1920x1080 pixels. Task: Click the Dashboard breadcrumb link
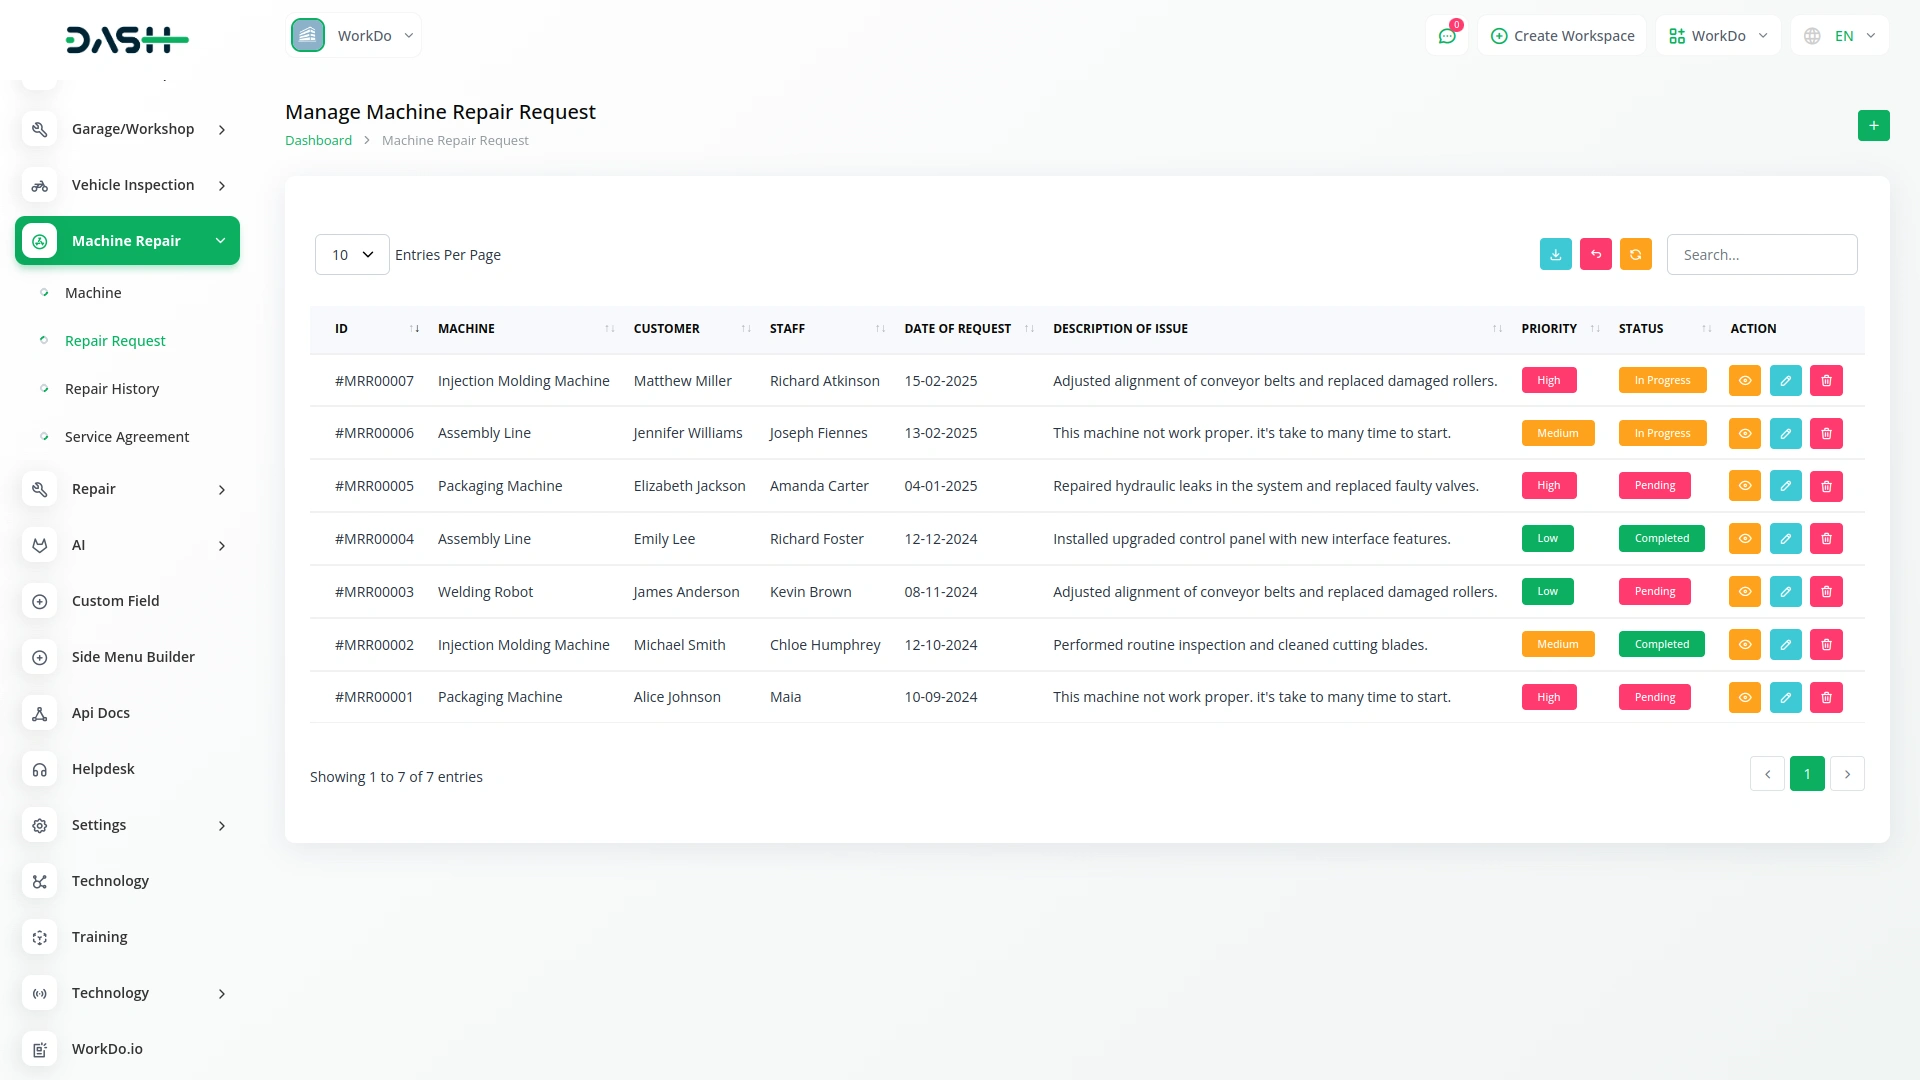318,141
